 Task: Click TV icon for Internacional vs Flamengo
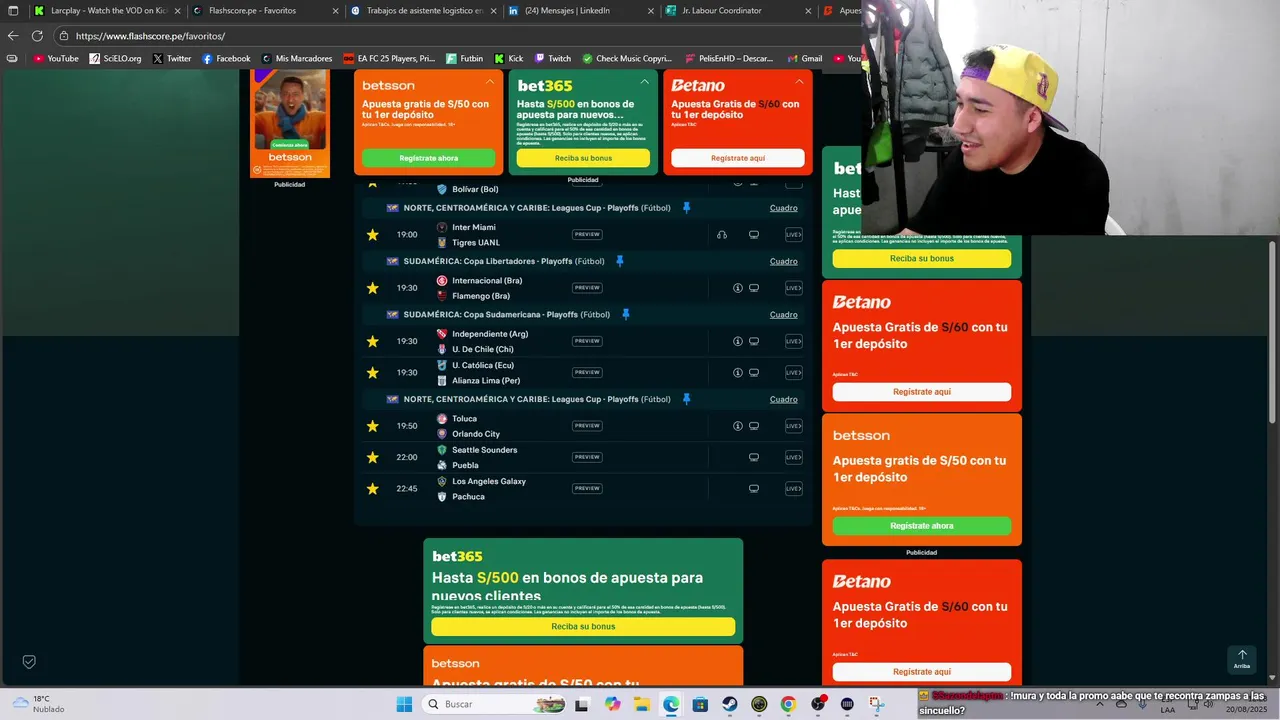[x=754, y=288]
